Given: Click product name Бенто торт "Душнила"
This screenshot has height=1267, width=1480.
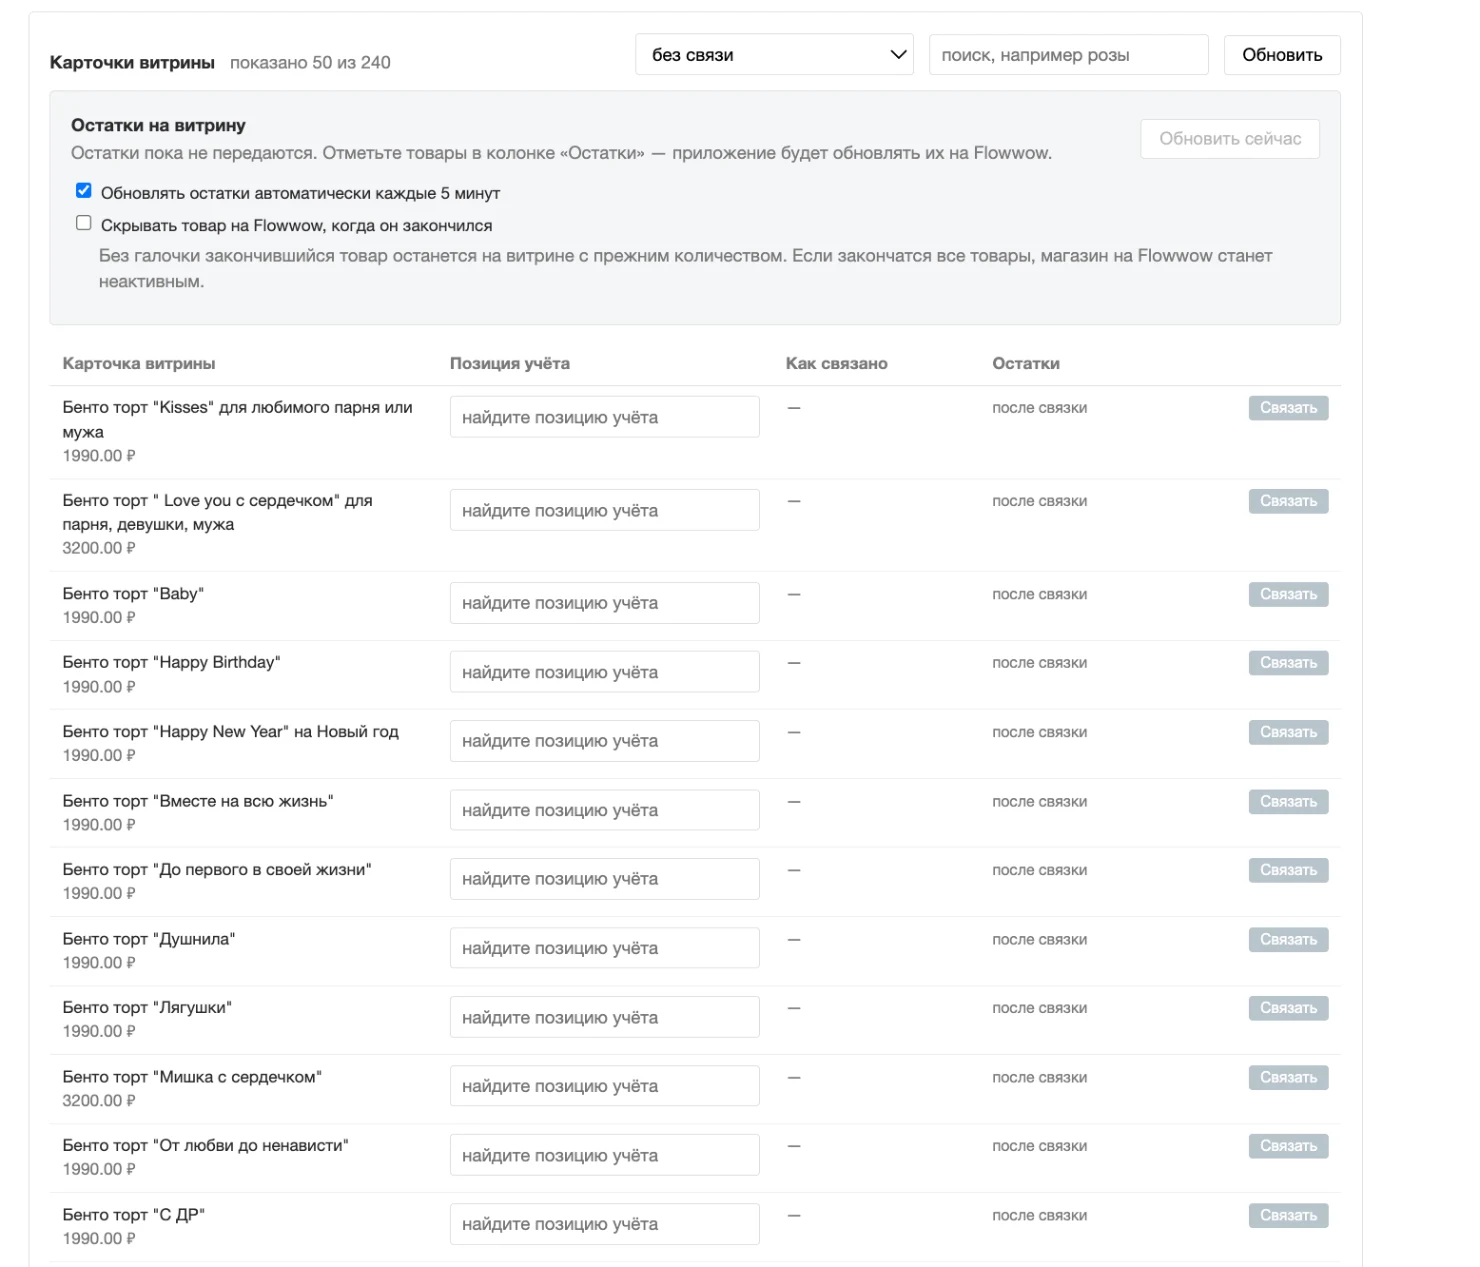Looking at the screenshot, I should tap(149, 939).
